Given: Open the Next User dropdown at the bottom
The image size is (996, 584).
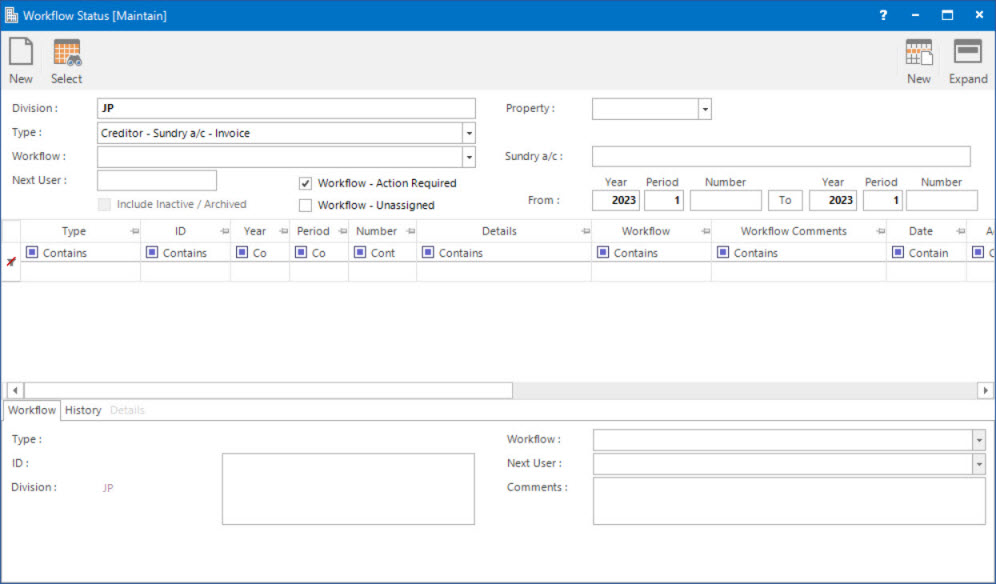Looking at the screenshot, I should tap(977, 463).
